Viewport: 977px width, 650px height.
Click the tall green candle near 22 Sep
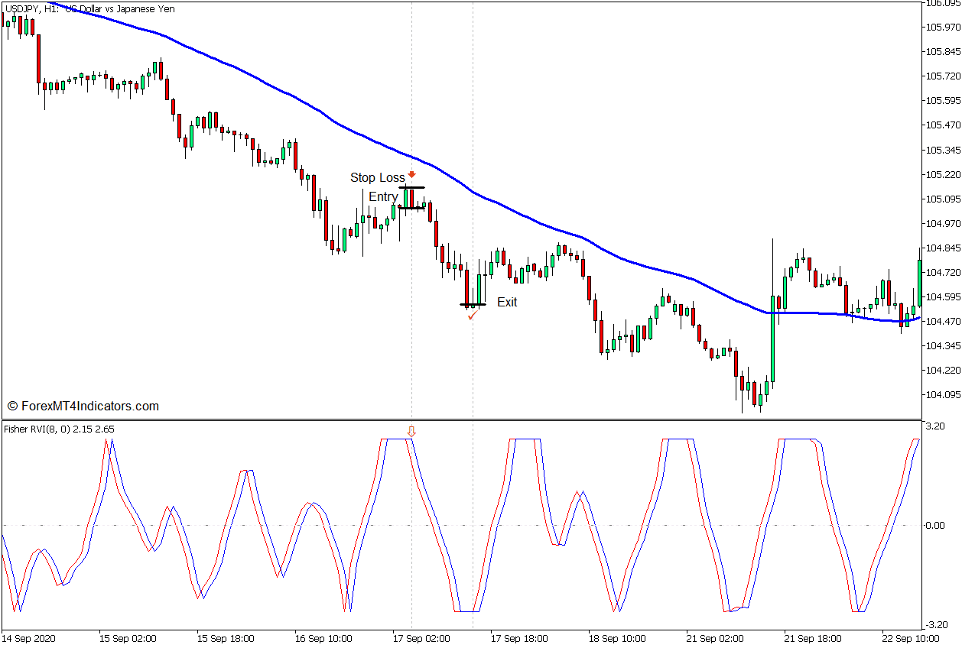click(x=917, y=285)
